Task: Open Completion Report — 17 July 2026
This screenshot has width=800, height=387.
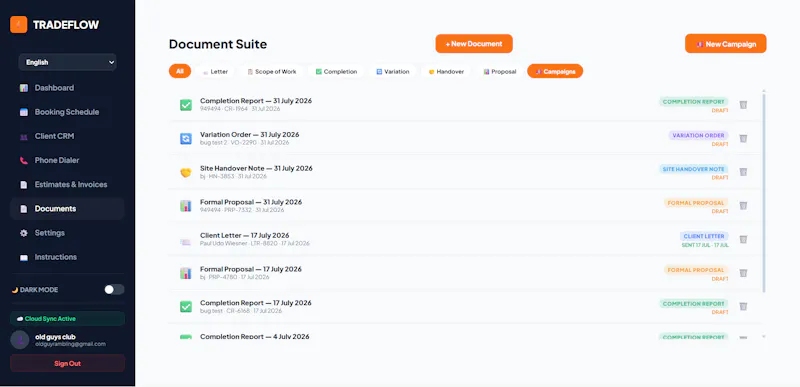Action: tap(256, 303)
